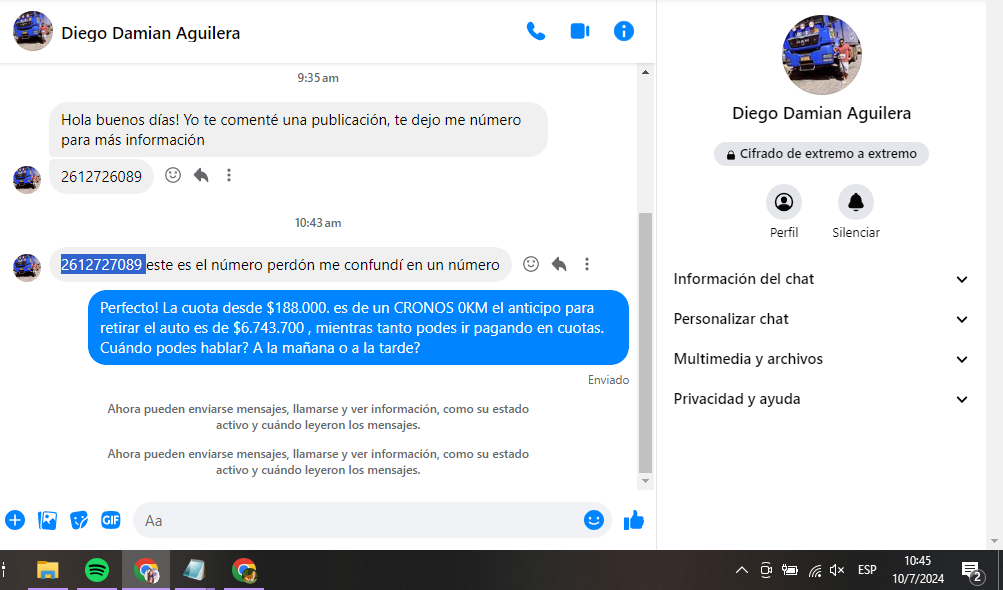Open Meet Now tray icon
Viewport: 1003px width, 590px height.
click(x=766, y=570)
